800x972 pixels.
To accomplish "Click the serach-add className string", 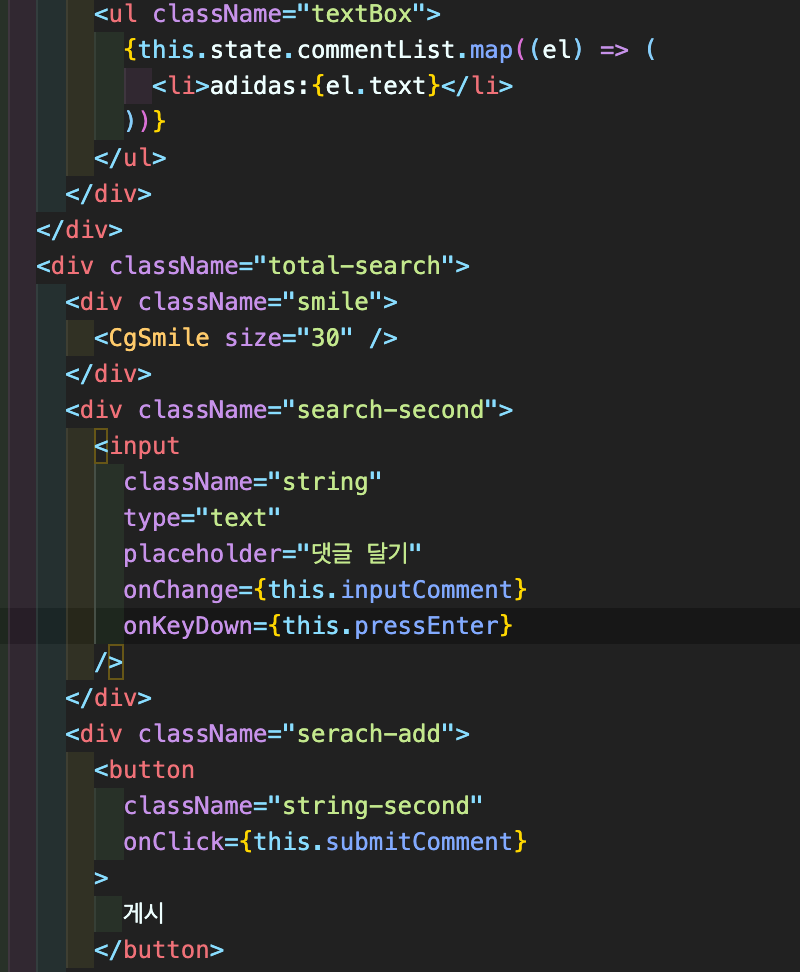I will (369, 734).
